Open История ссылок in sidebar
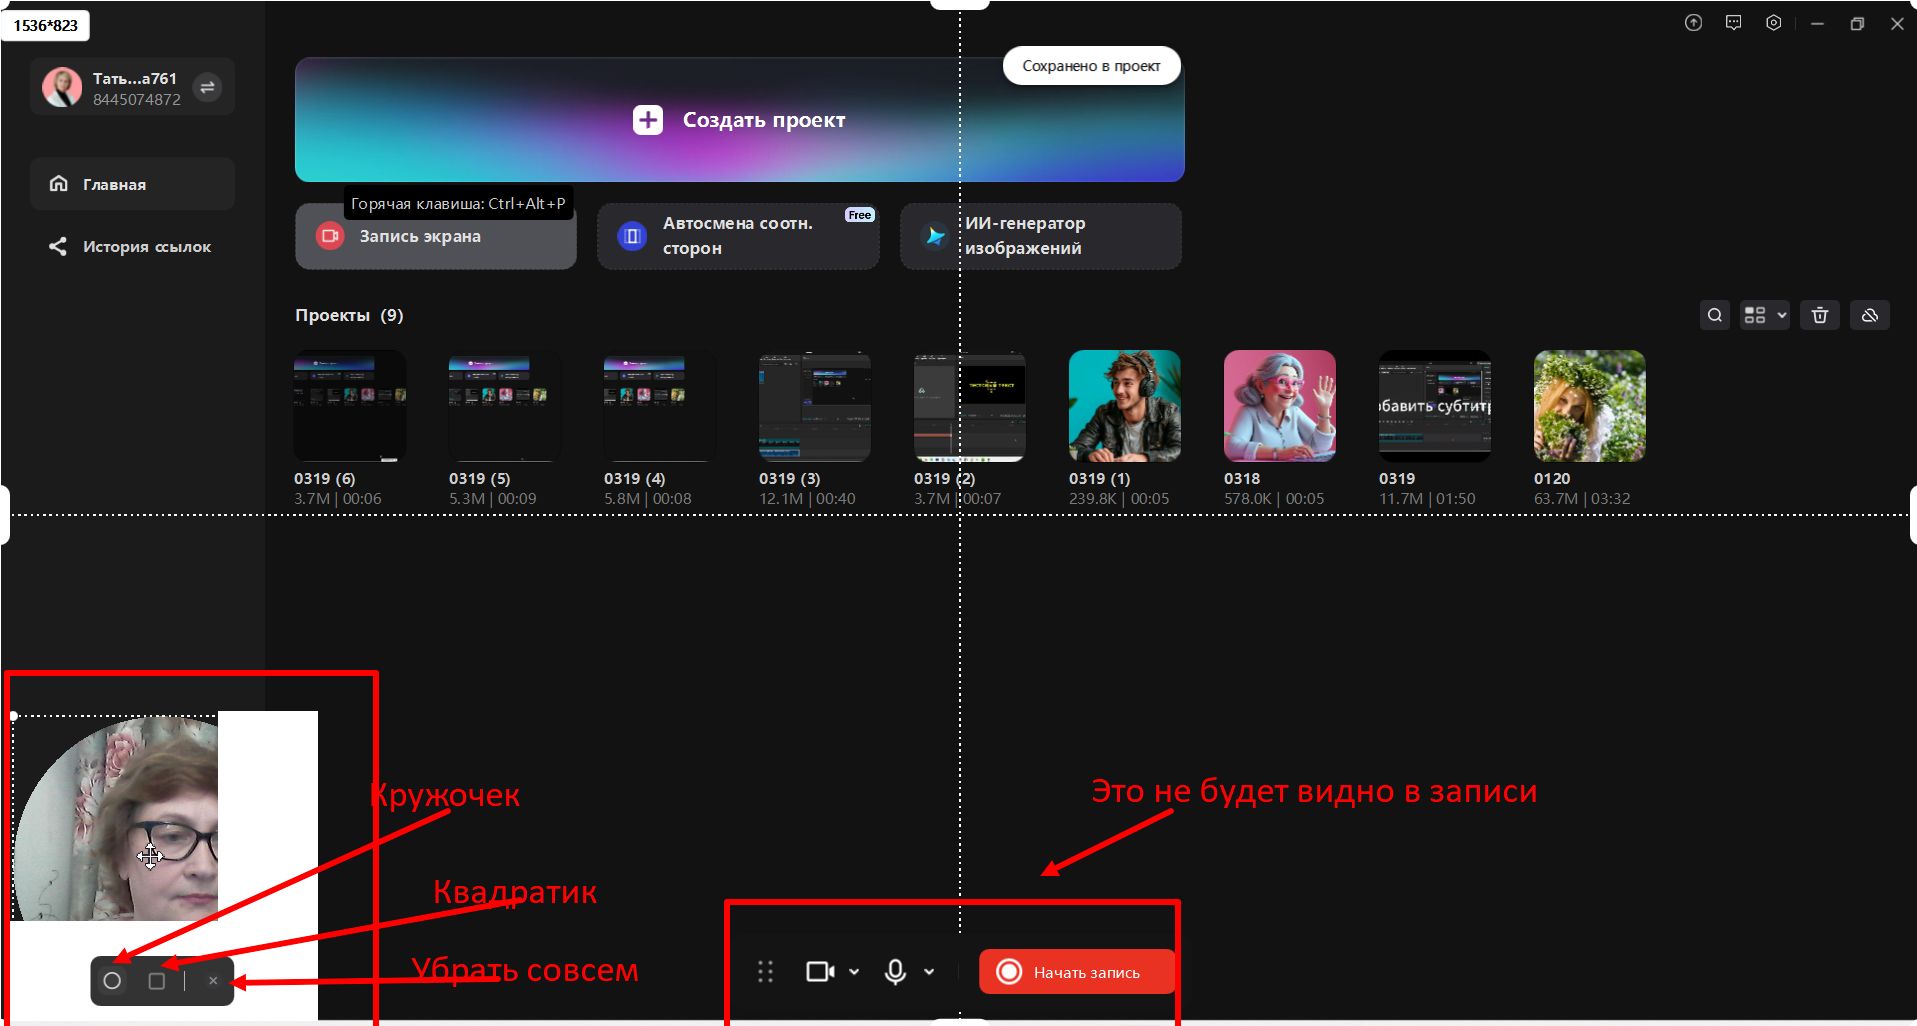 pyautogui.click(x=132, y=246)
